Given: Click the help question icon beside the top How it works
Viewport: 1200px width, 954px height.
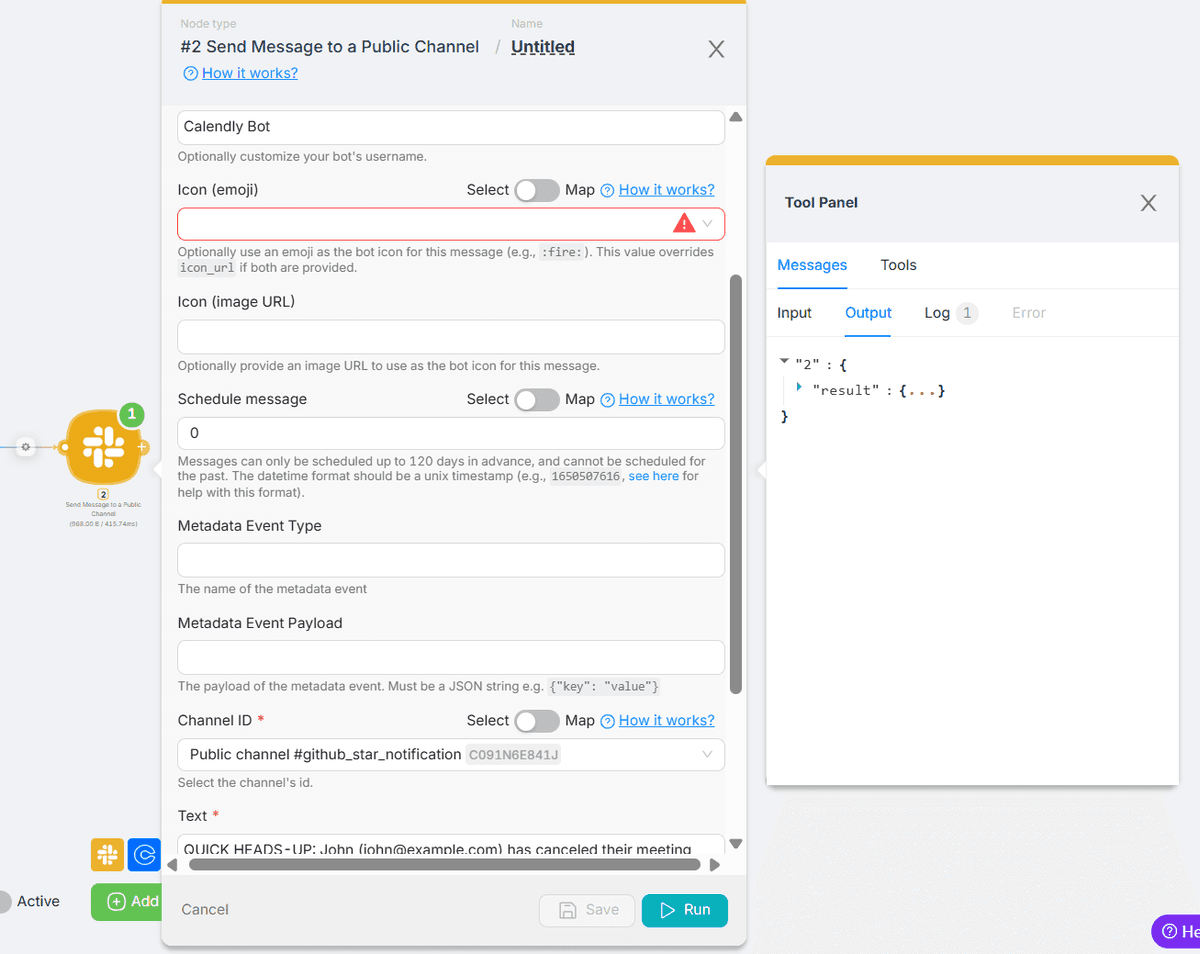Looking at the screenshot, I should pos(190,73).
